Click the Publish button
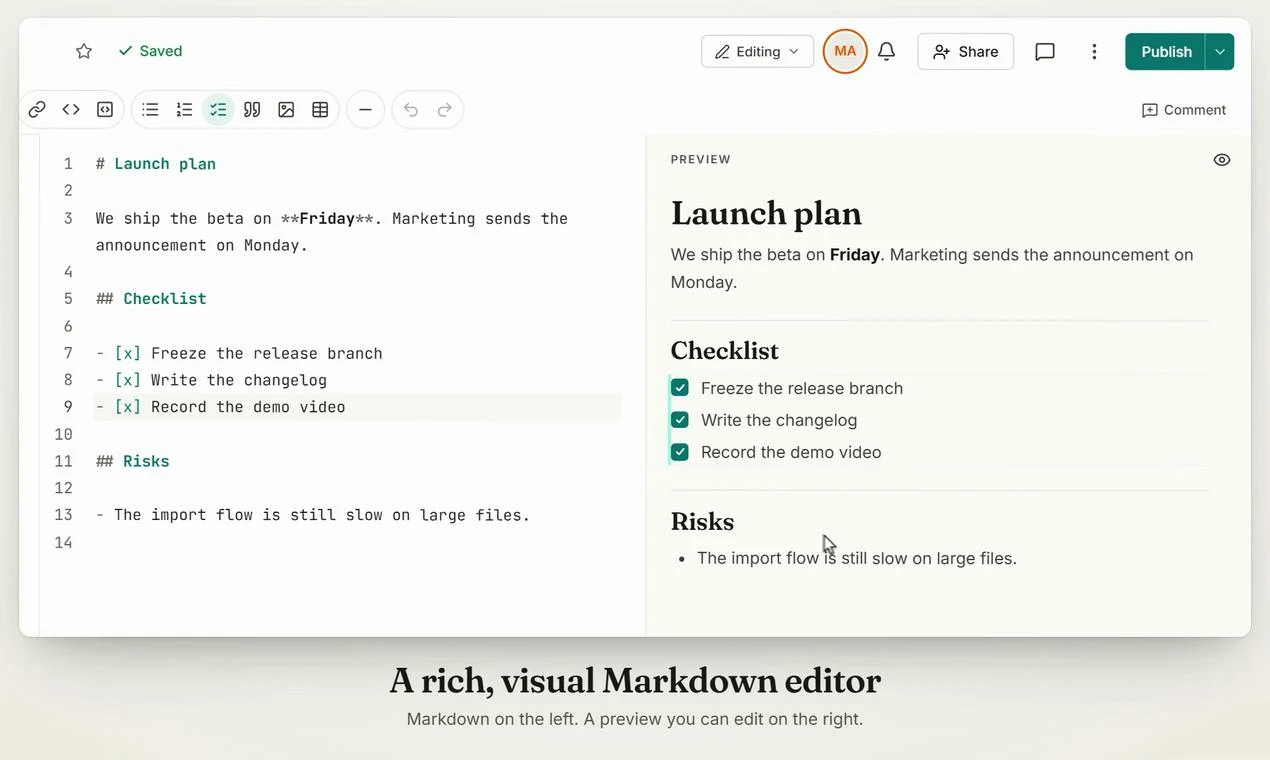Image resolution: width=1270 pixels, height=760 pixels. [x=1166, y=52]
